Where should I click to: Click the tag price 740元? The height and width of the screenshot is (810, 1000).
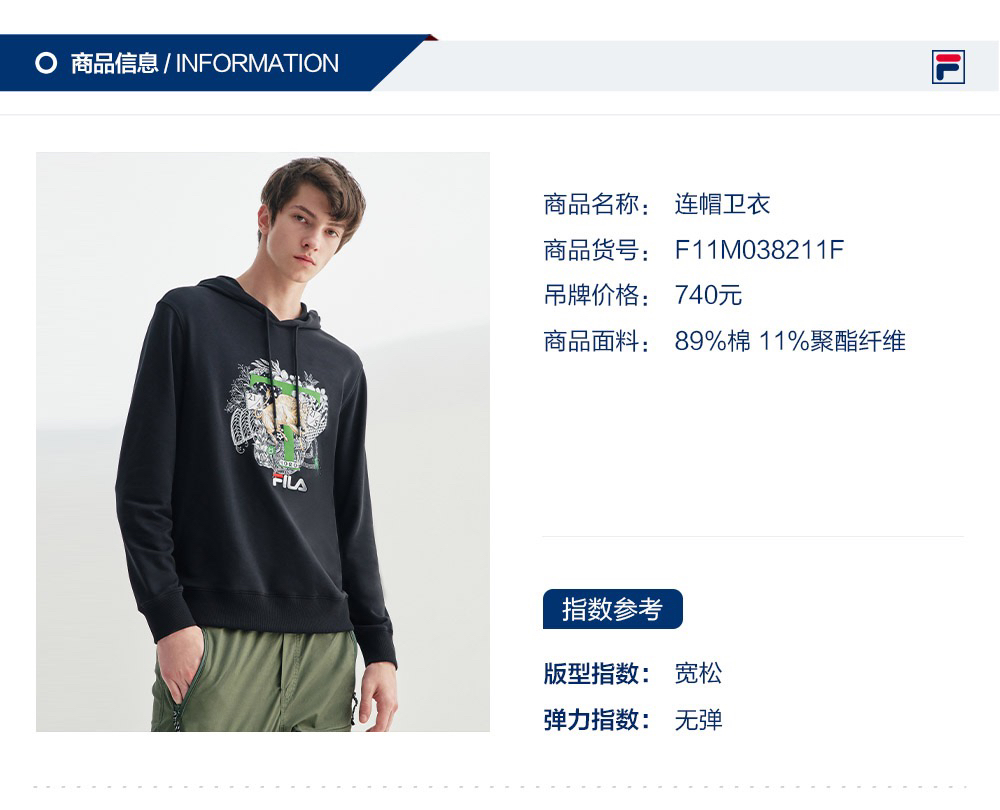[708, 295]
